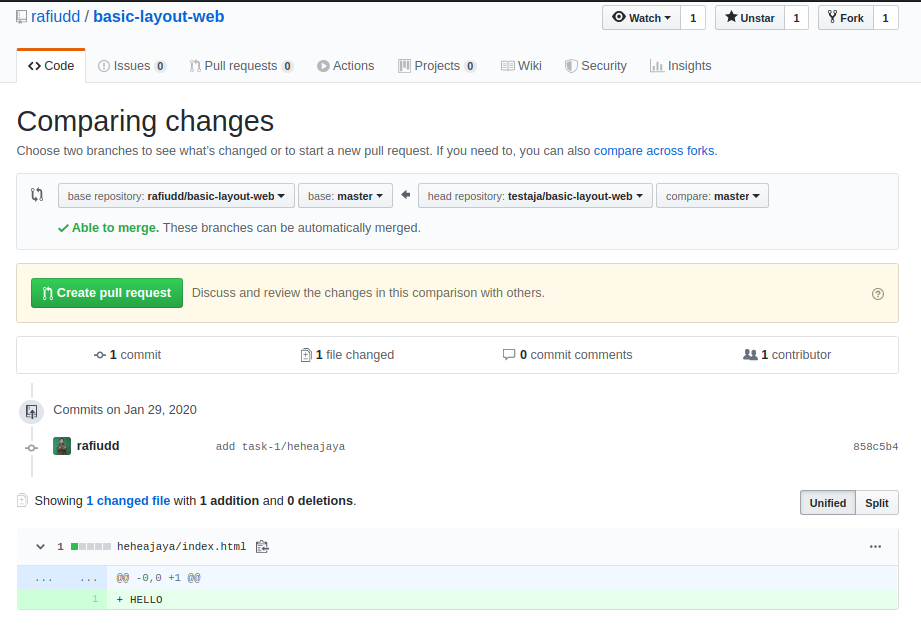Open the Security tab
The height and width of the screenshot is (640, 921).
(596, 66)
